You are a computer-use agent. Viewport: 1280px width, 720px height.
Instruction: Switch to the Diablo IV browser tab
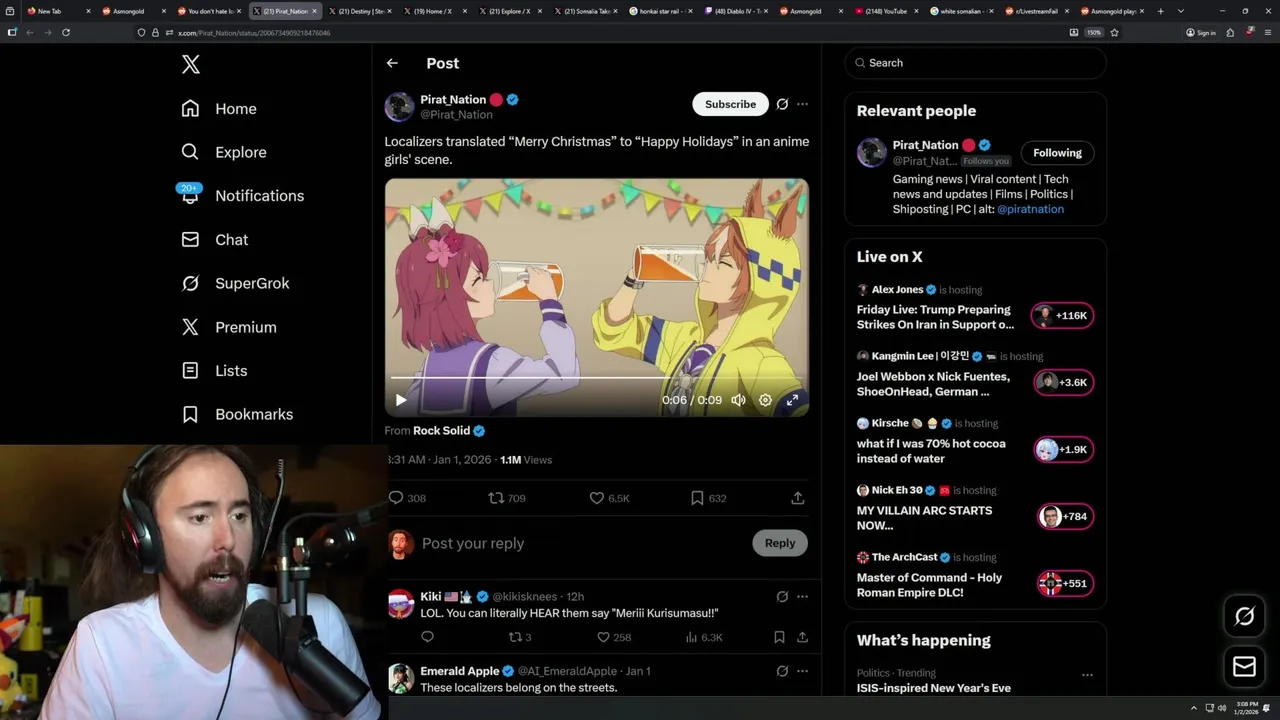click(736, 11)
